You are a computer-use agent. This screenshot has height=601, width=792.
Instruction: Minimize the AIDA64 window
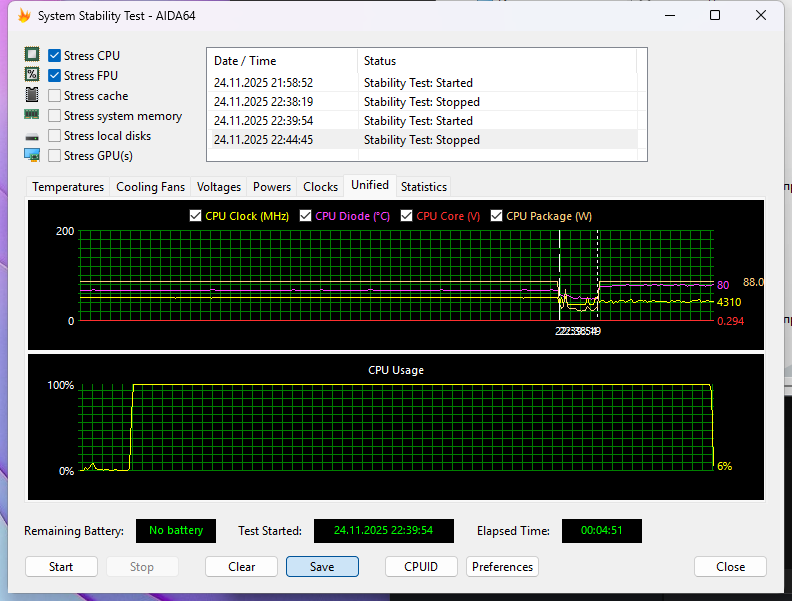[x=670, y=16]
